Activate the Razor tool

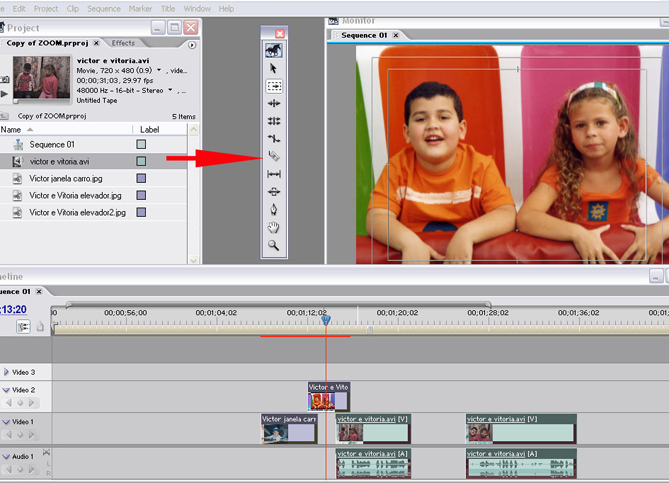point(273,156)
